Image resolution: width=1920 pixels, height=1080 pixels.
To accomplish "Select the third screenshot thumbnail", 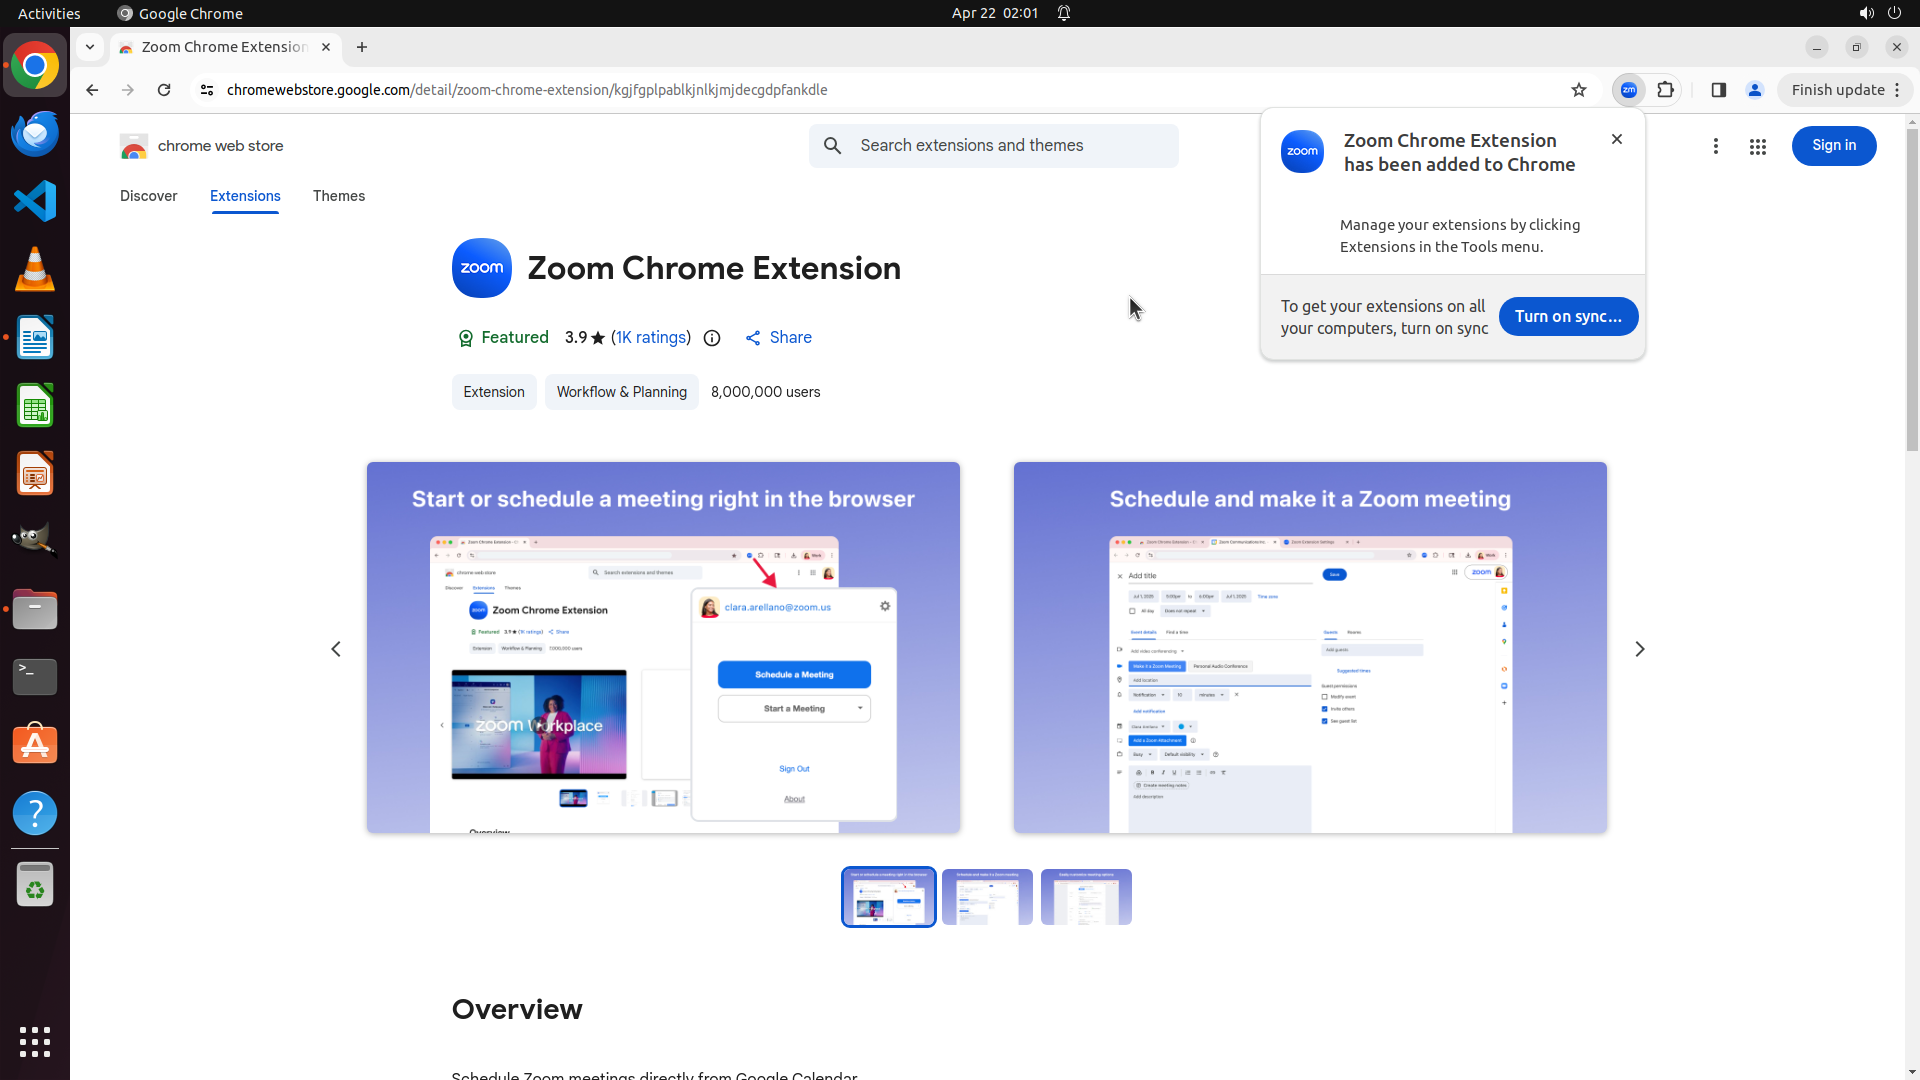I will click(x=1086, y=897).
